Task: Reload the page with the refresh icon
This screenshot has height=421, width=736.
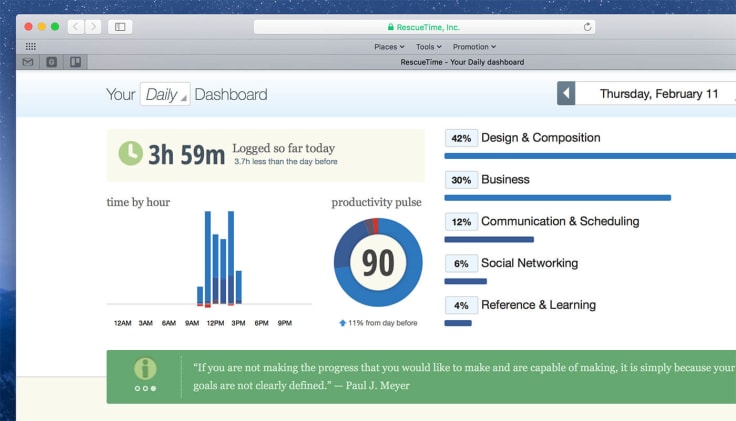Action: 587,27
